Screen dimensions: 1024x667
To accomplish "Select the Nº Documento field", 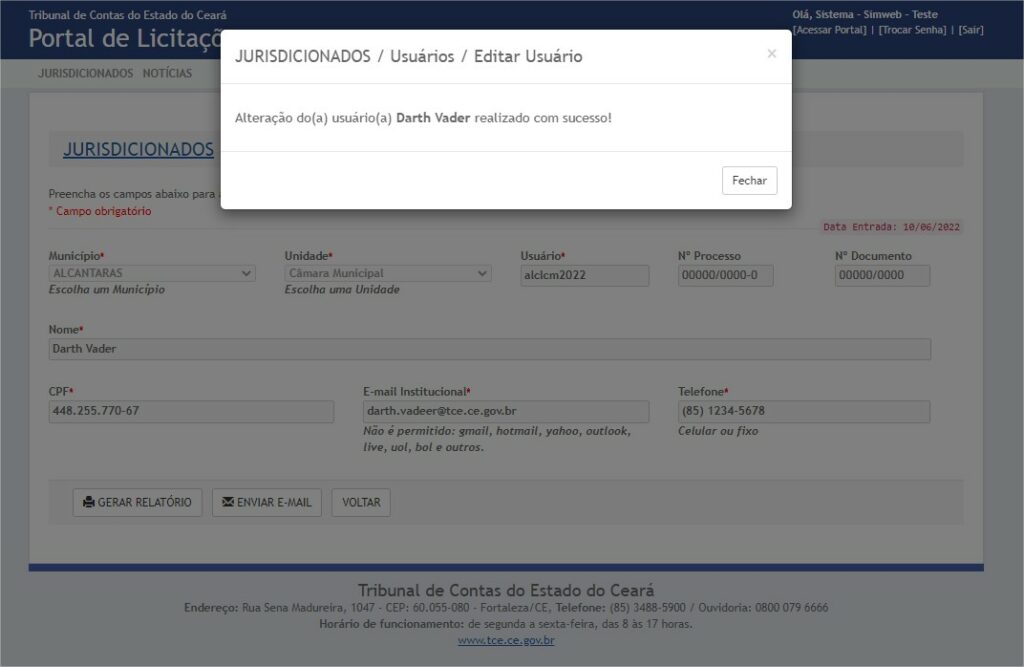I will pyautogui.click(x=882, y=276).
